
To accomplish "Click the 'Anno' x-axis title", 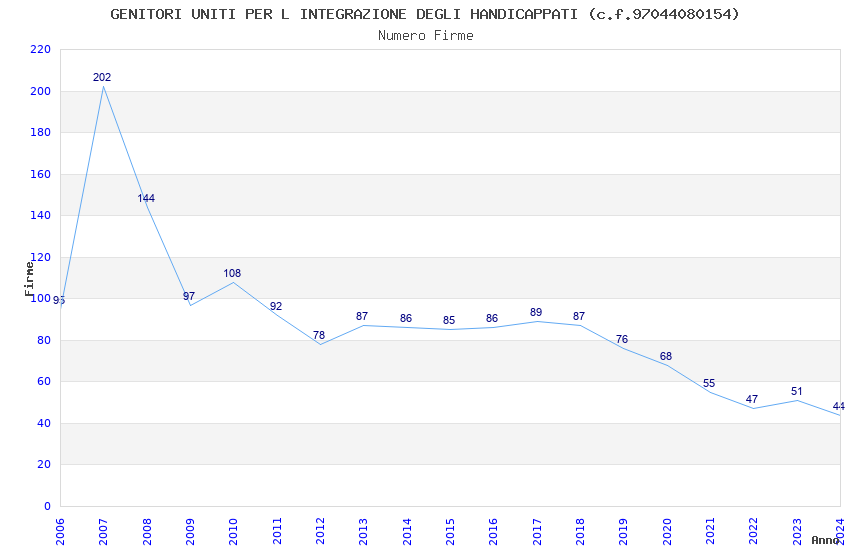I will tap(825, 540).
